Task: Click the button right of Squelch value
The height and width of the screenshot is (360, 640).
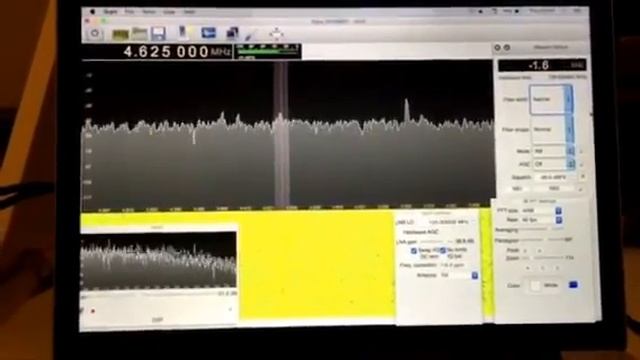Action: tap(583, 177)
